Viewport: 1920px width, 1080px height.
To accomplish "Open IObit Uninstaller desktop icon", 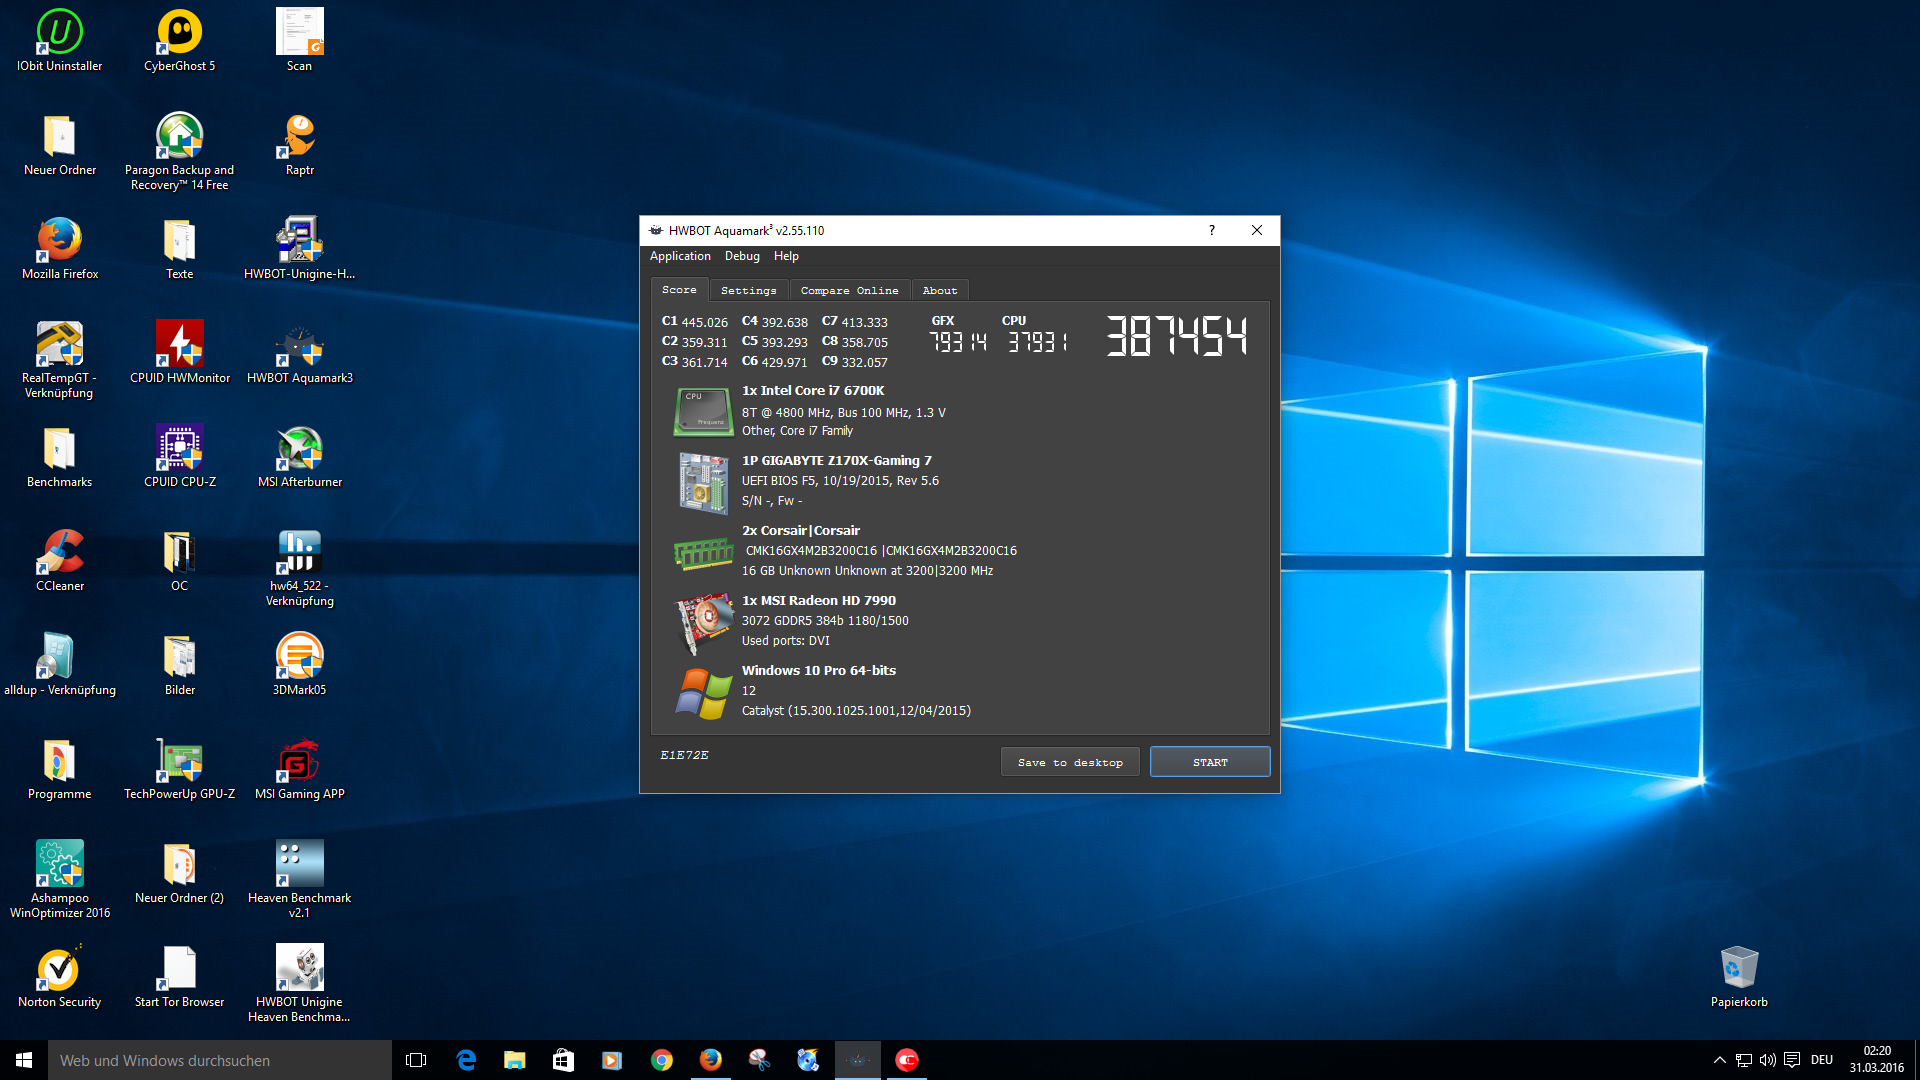I will [60, 40].
